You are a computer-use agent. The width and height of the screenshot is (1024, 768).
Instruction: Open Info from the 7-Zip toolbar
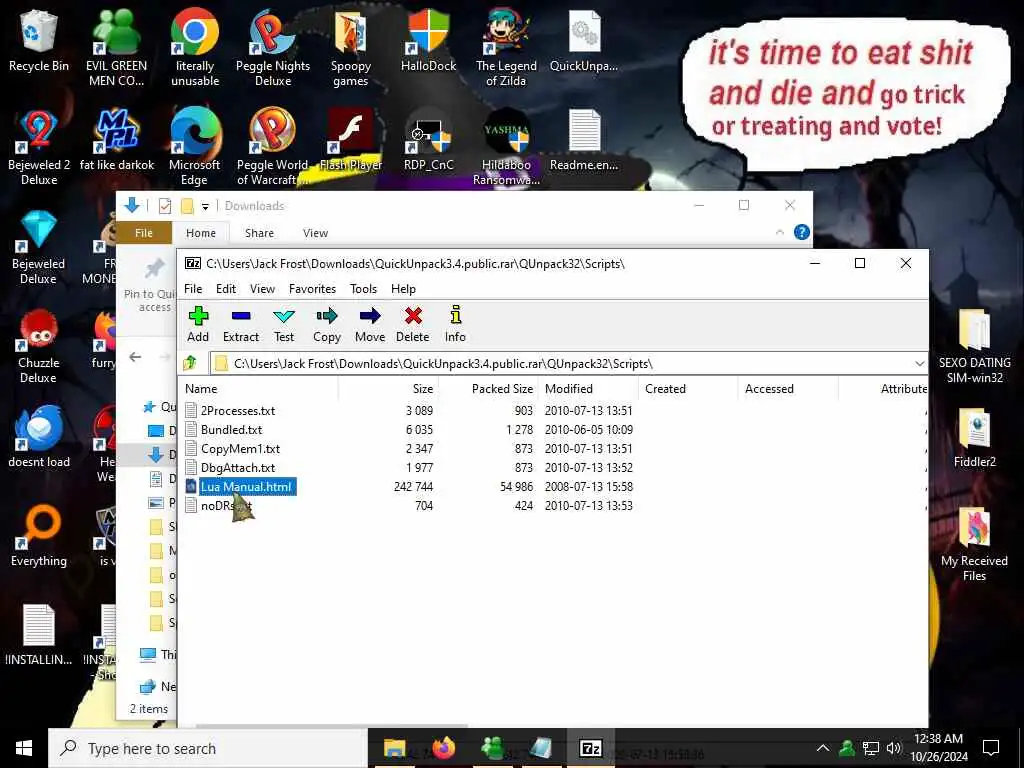tap(455, 325)
